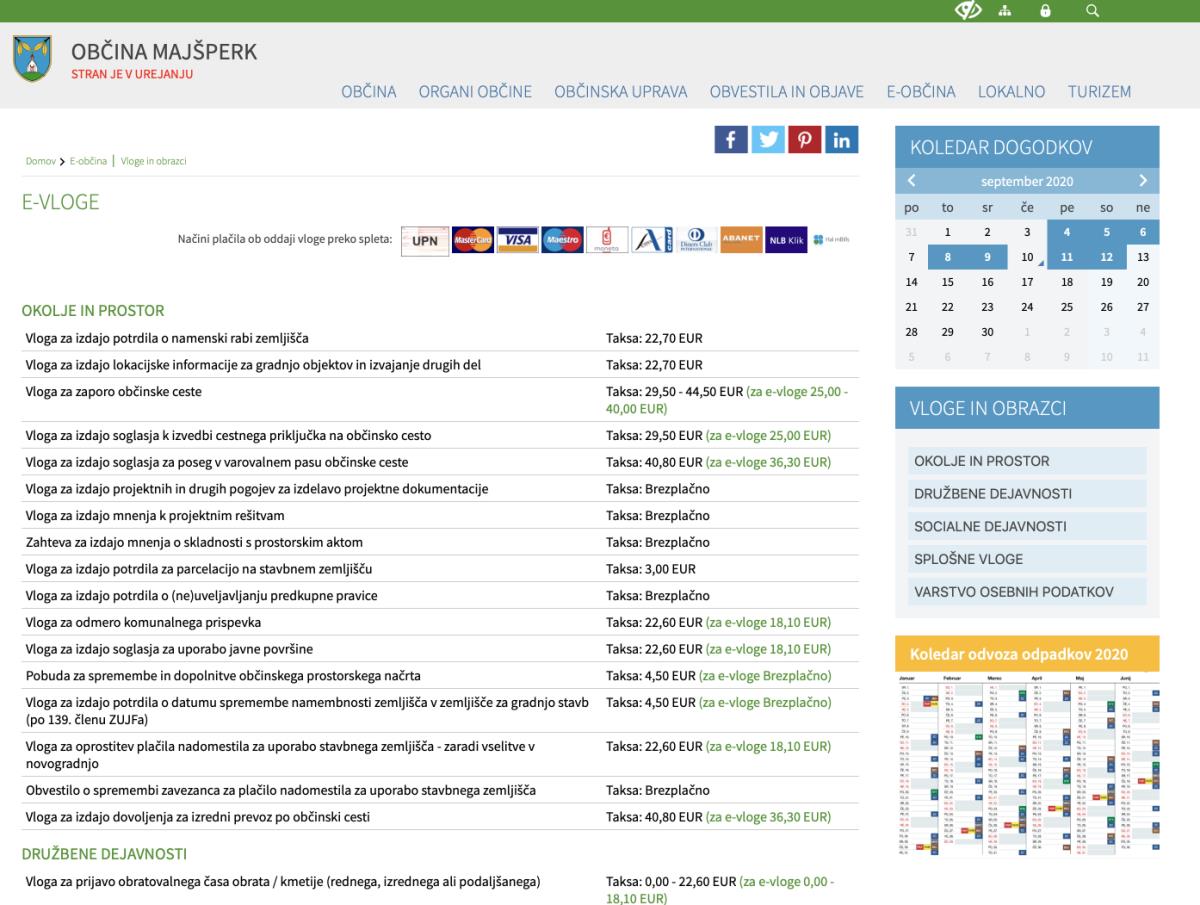Open the TURIZEM menu
Image resolution: width=1200 pixels, height=905 pixels.
tap(1099, 92)
